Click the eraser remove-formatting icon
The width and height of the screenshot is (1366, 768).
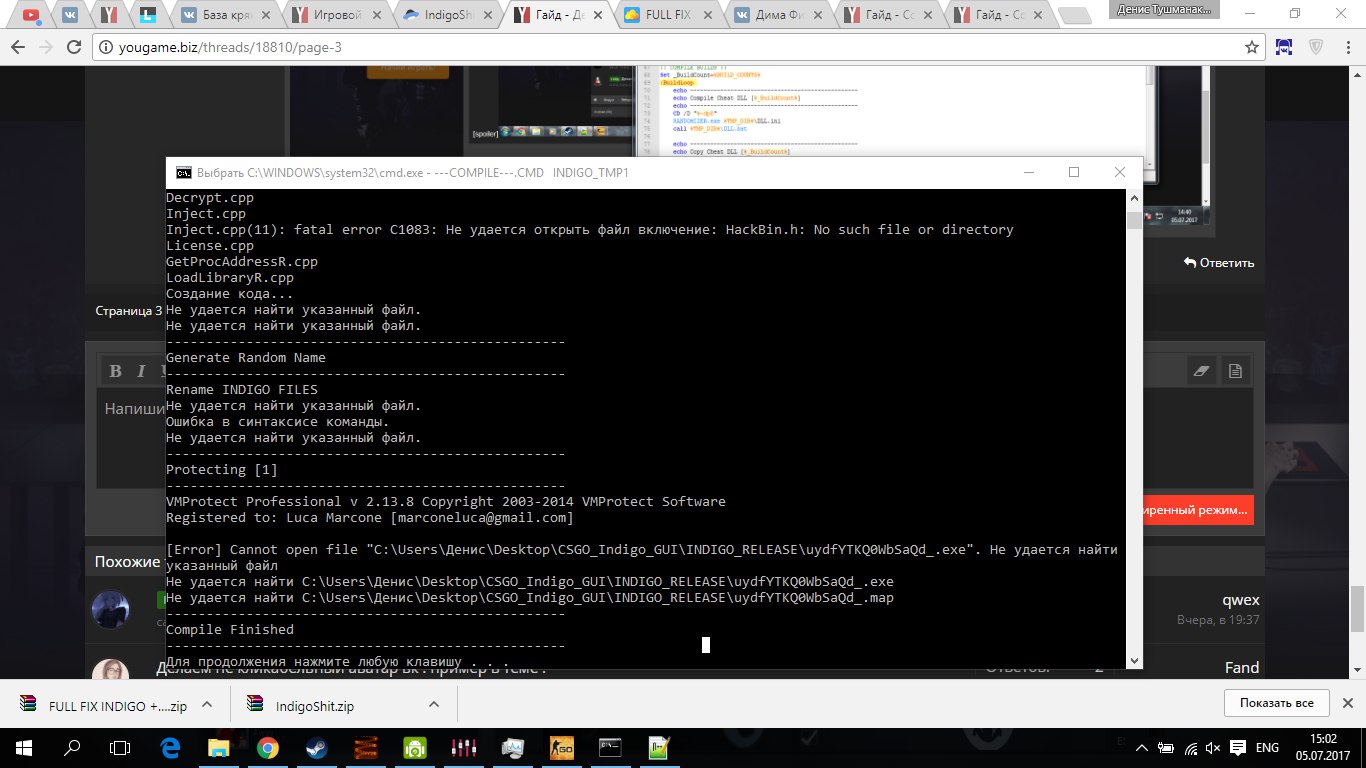[1203, 371]
